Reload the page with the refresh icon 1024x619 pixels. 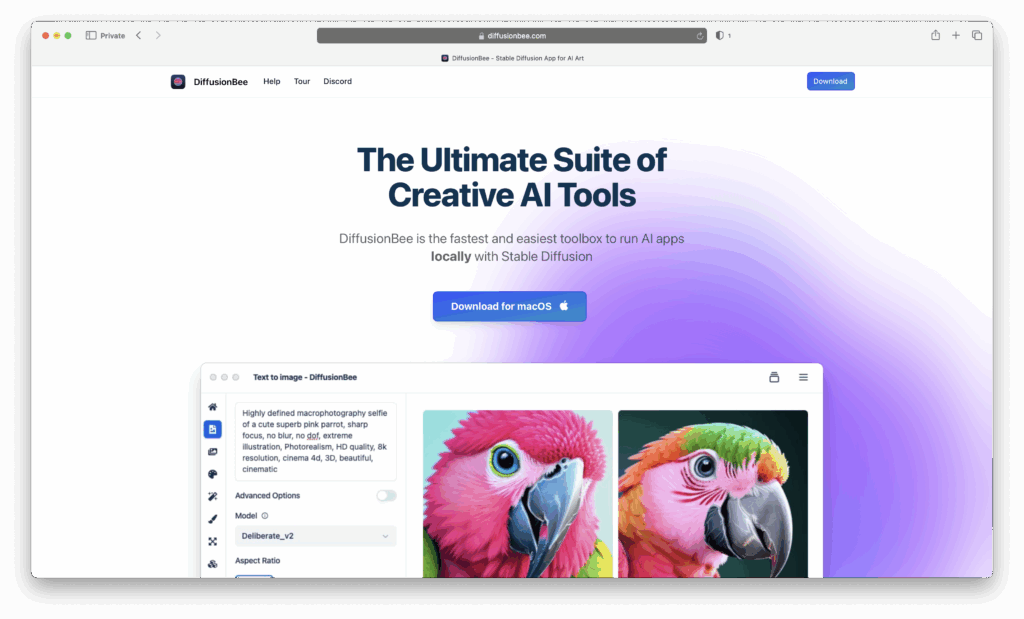coord(699,36)
